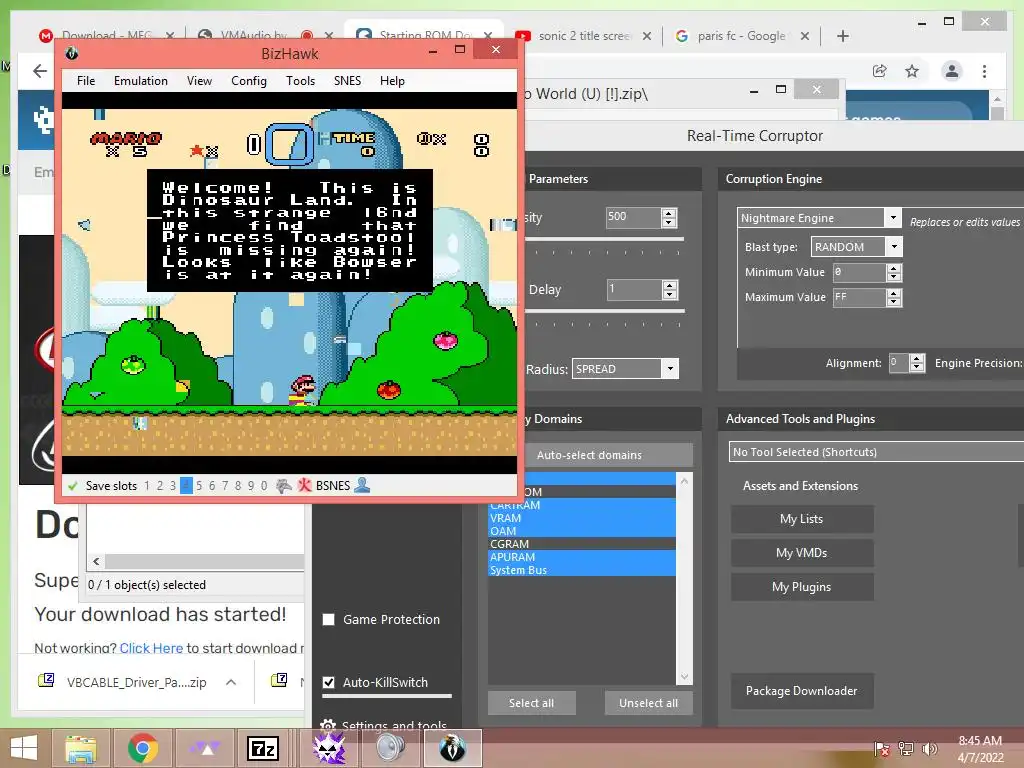This screenshot has width=1024, height=768.
Task: Open the BizHawk Tools menu
Action: [x=300, y=81]
